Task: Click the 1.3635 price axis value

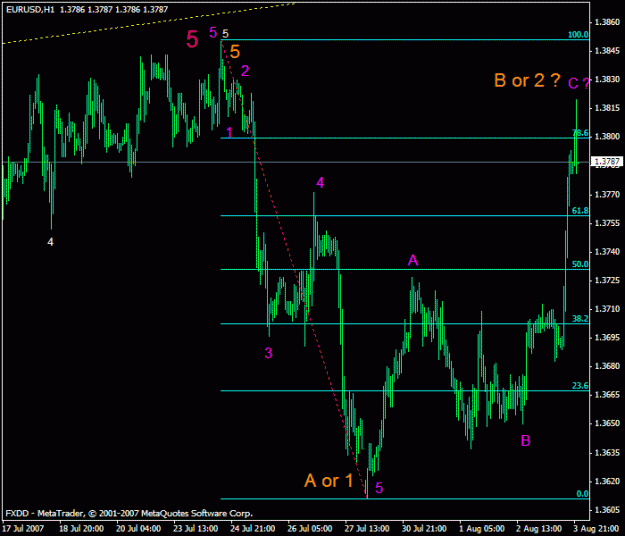Action: coord(607,453)
